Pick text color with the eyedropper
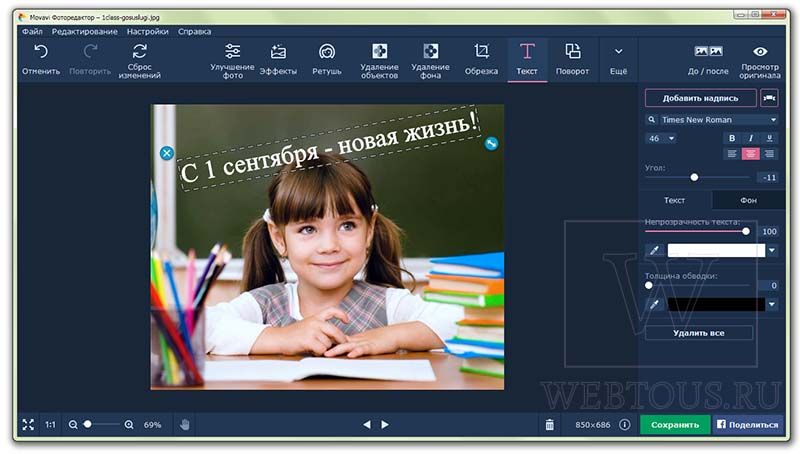This screenshot has height=454, width=800. [654, 250]
